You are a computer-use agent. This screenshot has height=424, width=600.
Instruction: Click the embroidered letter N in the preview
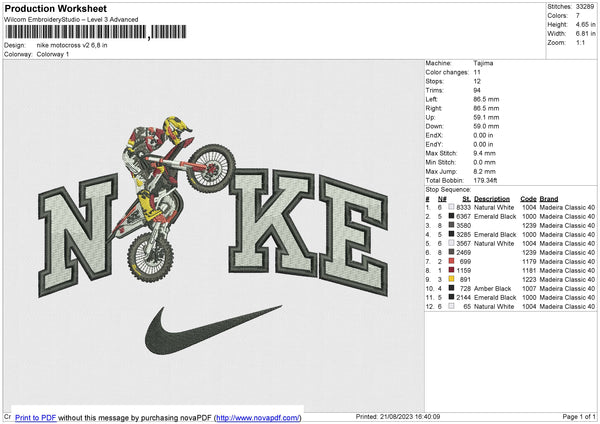(x=78, y=235)
